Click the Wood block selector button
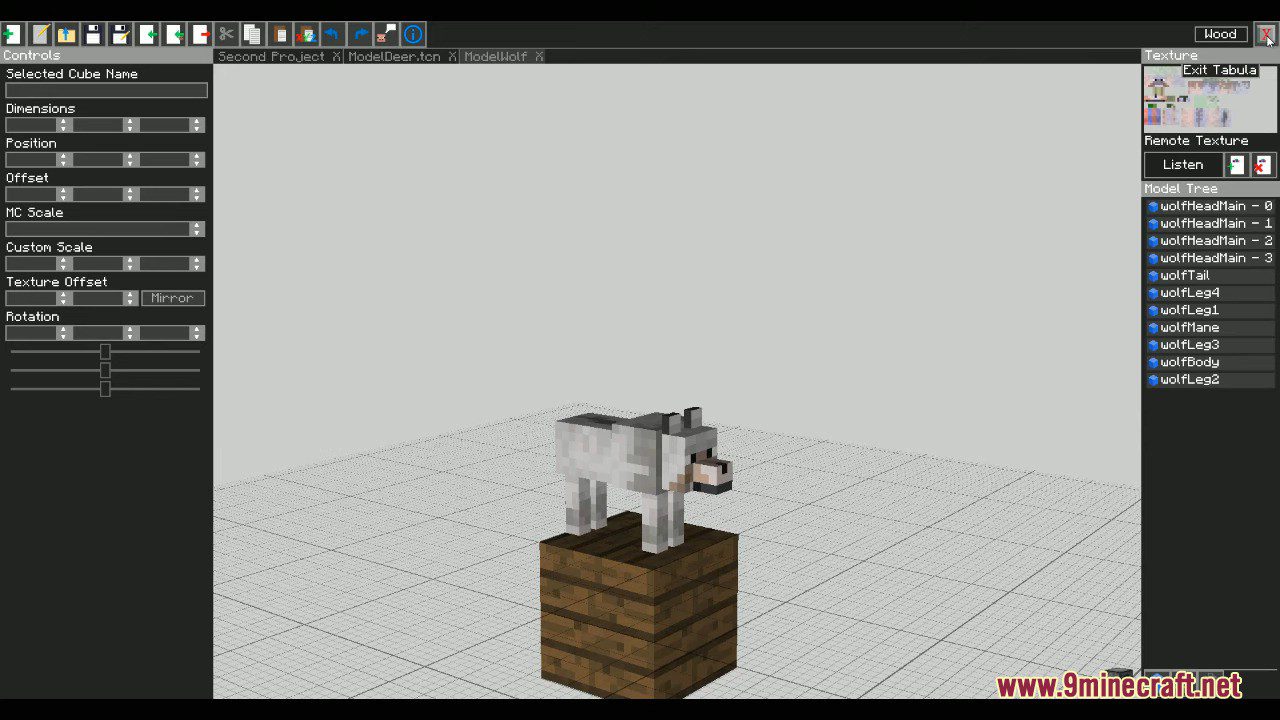Viewport: 1280px width, 720px height. pyautogui.click(x=1220, y=34)
